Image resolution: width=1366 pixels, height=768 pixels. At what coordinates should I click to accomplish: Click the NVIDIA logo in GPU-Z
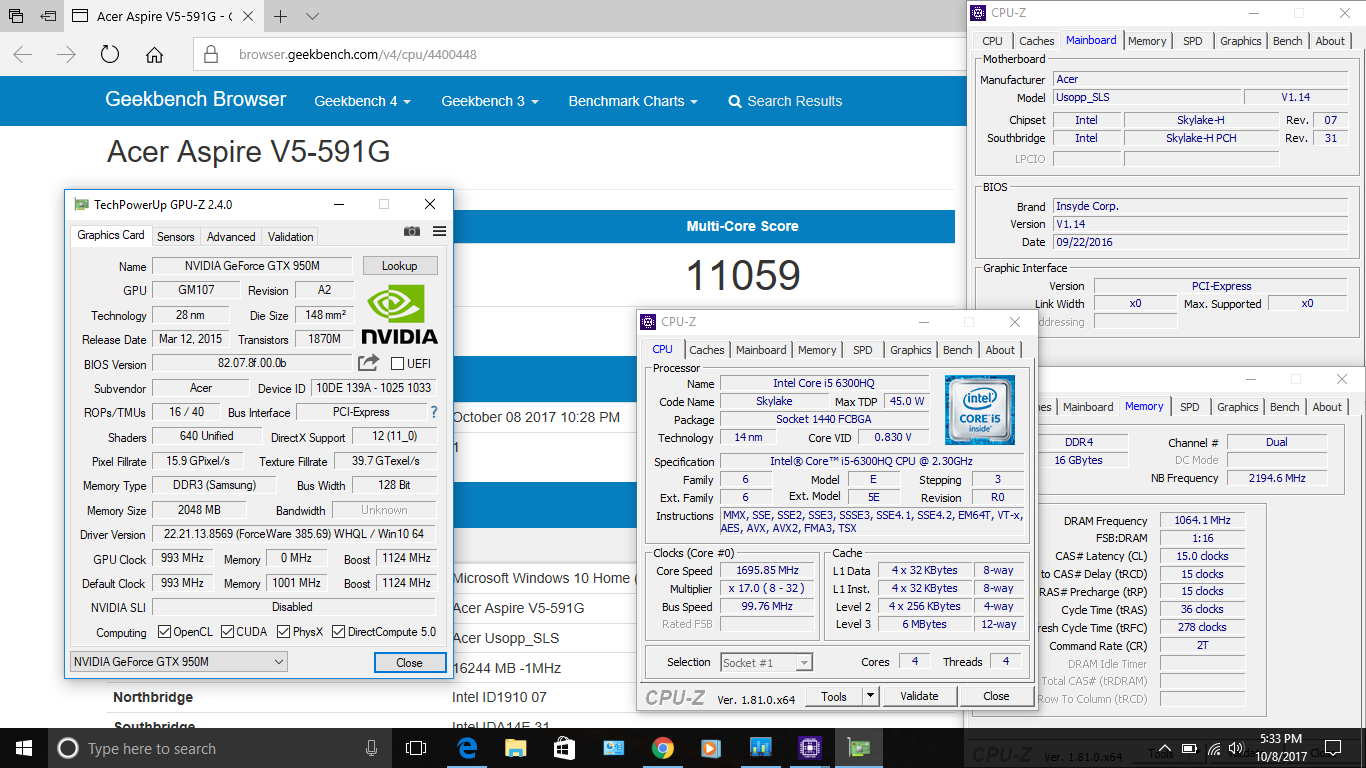[399, 314]
